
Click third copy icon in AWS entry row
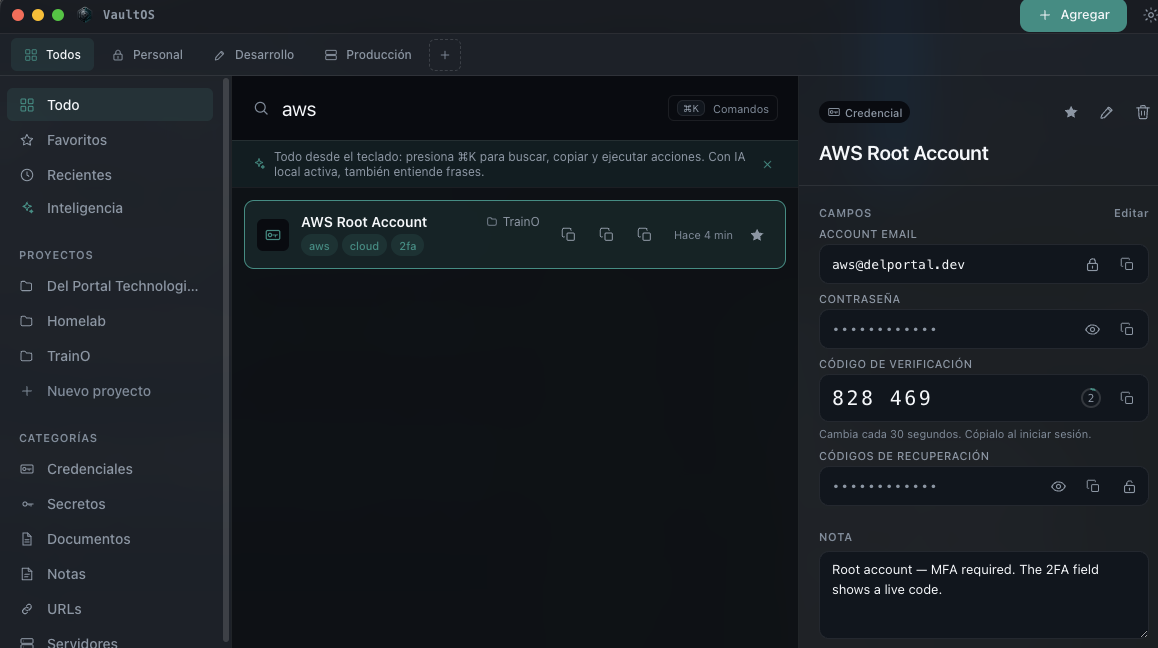644,234
